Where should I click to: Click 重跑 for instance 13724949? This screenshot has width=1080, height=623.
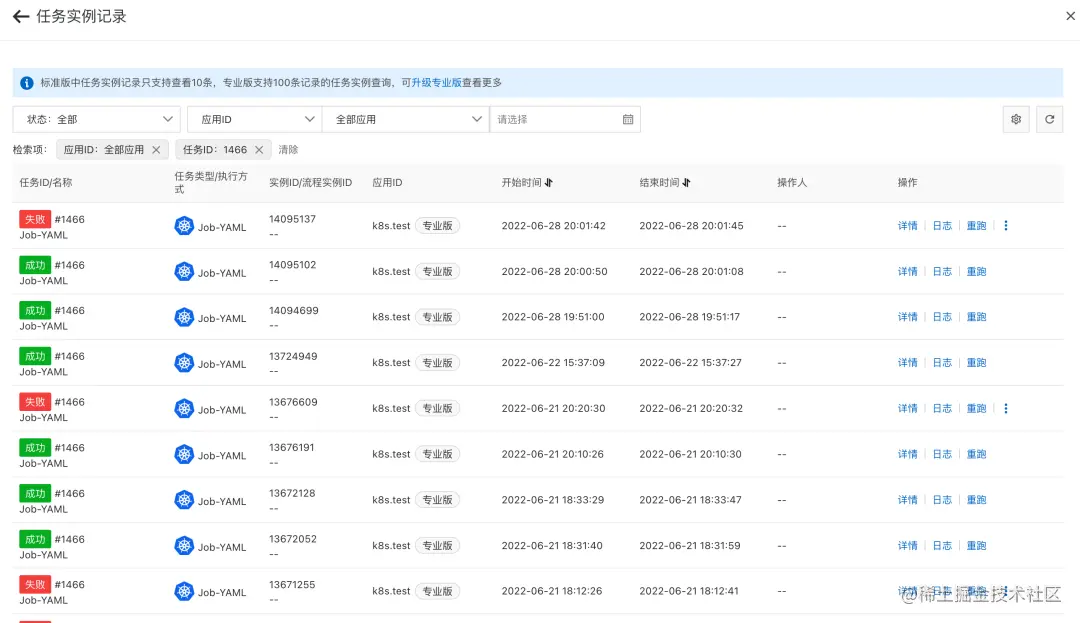pyautogui.click(x=976, y=363)
